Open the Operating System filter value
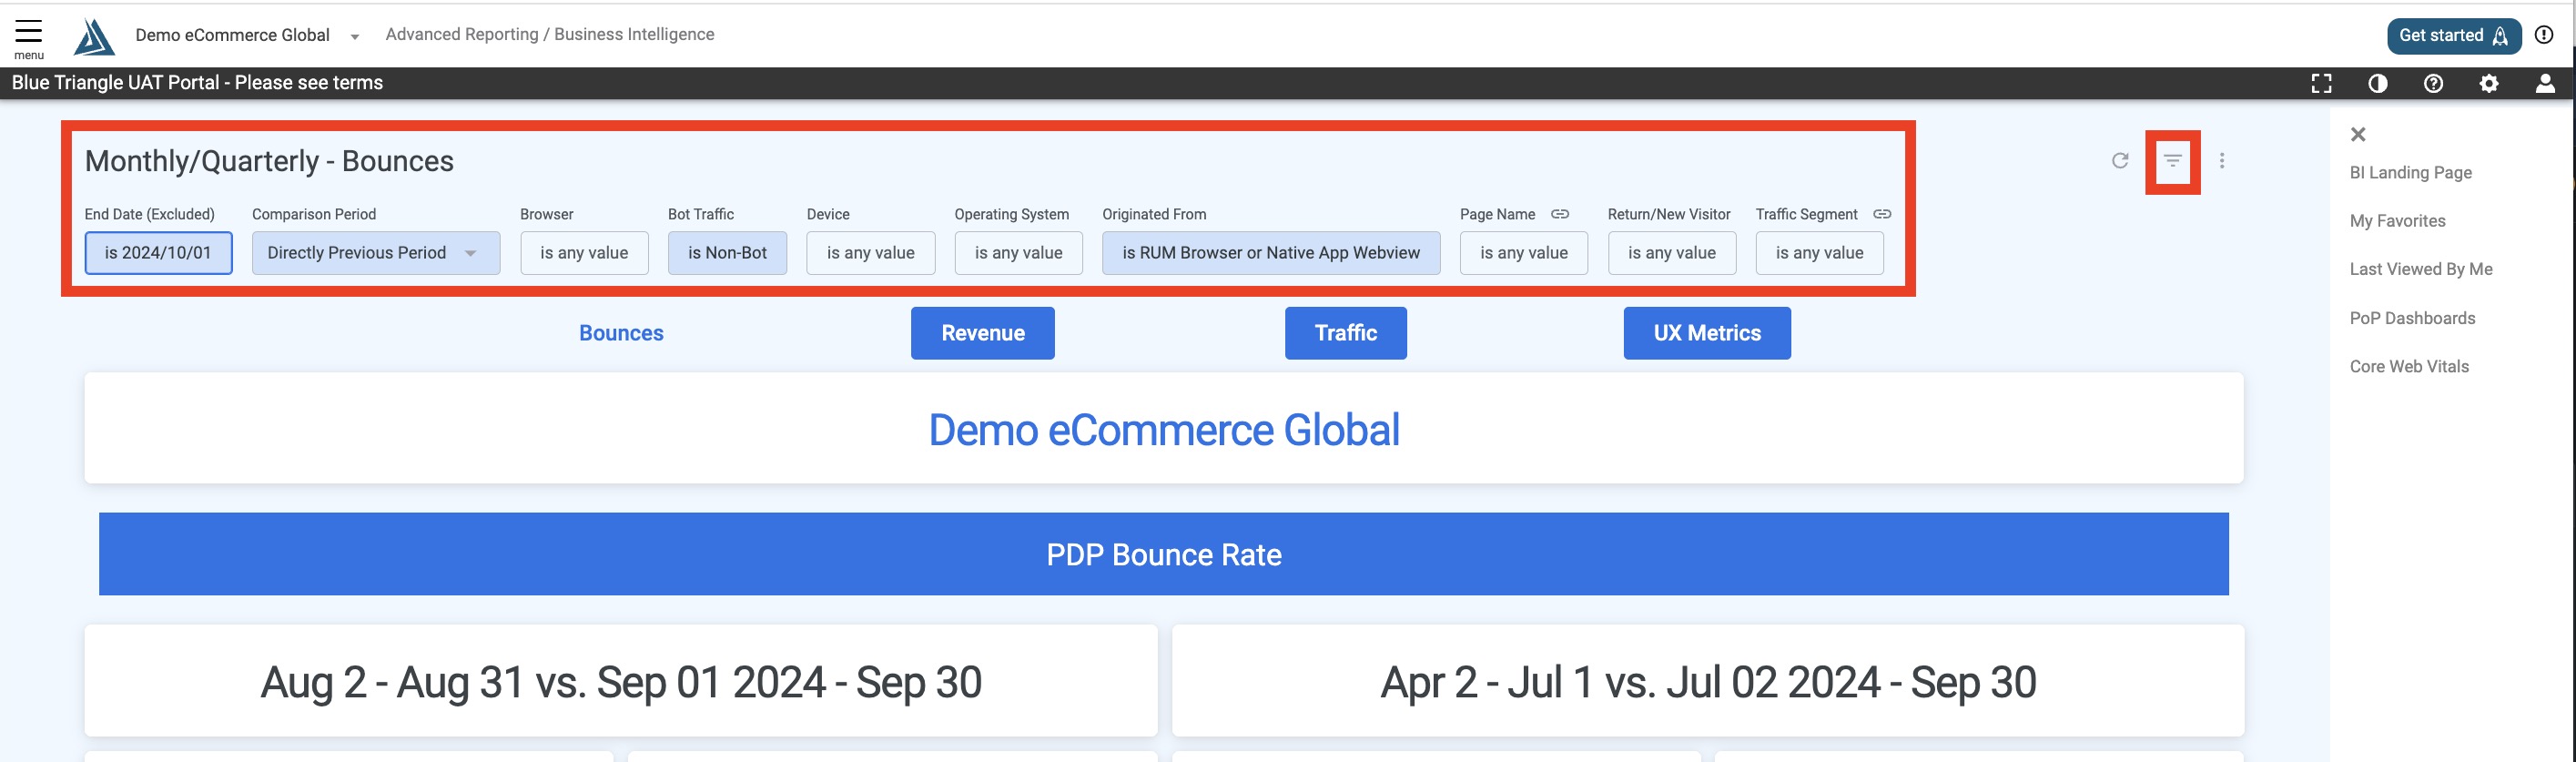Image resolution: width=2576 pixels, height=762 pixels. point(1018,253)
